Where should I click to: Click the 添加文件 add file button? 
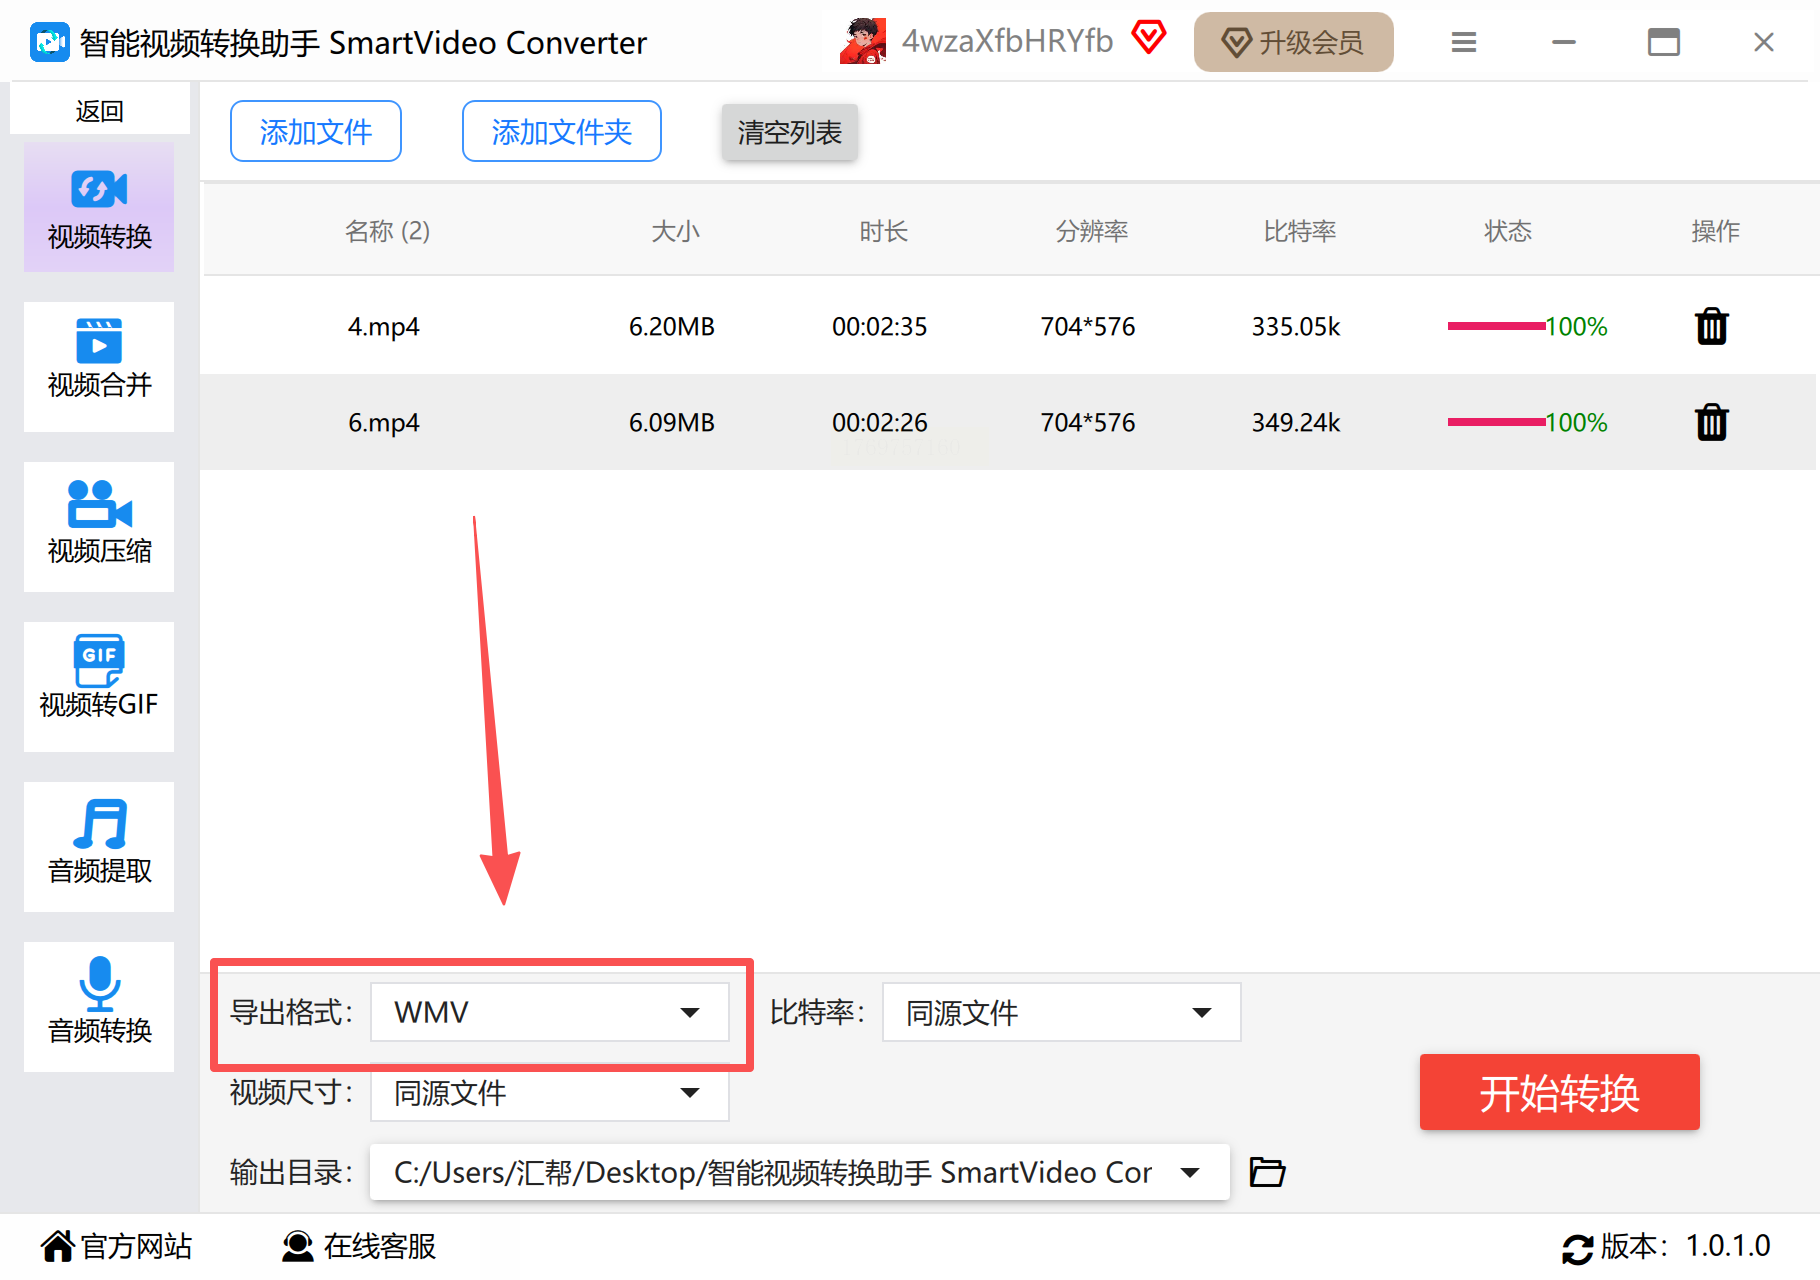[x=316, y=131]
